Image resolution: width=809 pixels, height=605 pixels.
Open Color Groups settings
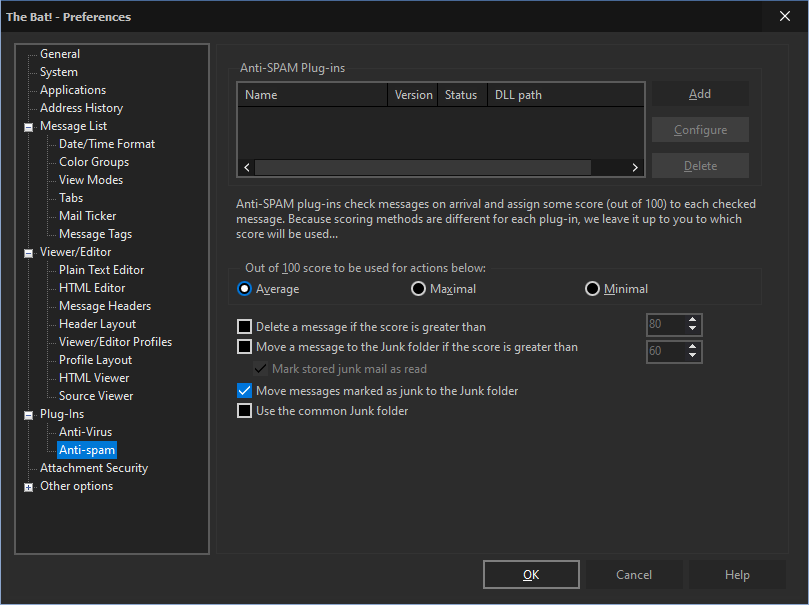pos(94,162)
